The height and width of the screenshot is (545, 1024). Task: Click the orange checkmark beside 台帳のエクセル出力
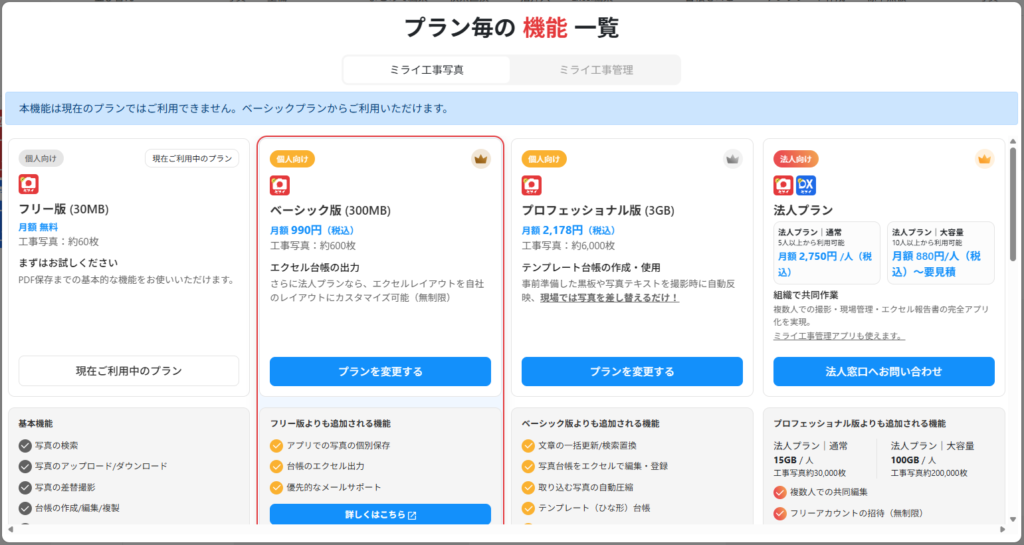point(277,466)
